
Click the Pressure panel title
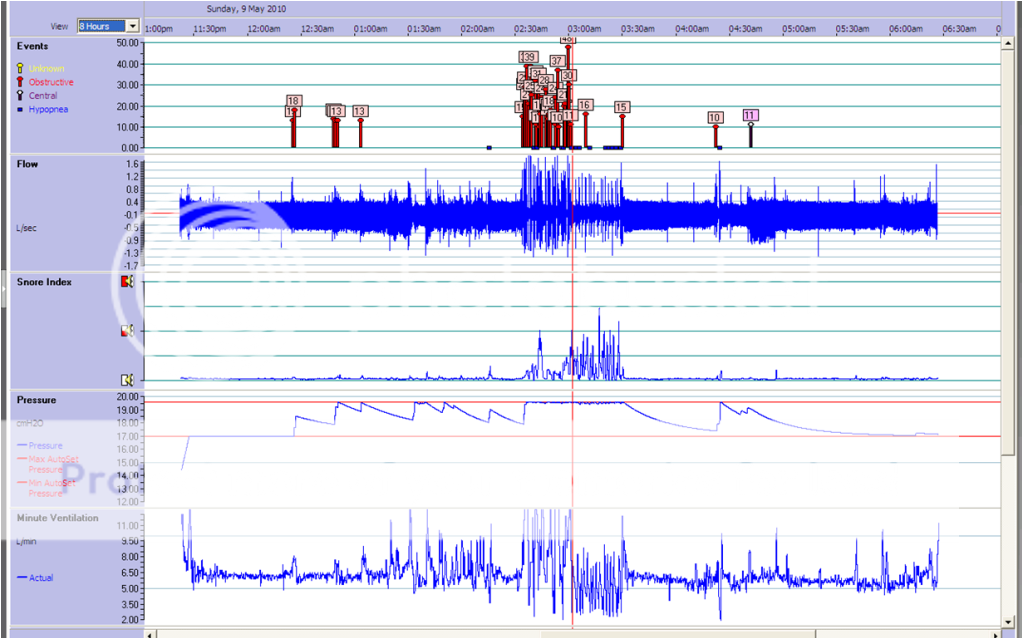(36, 400)
